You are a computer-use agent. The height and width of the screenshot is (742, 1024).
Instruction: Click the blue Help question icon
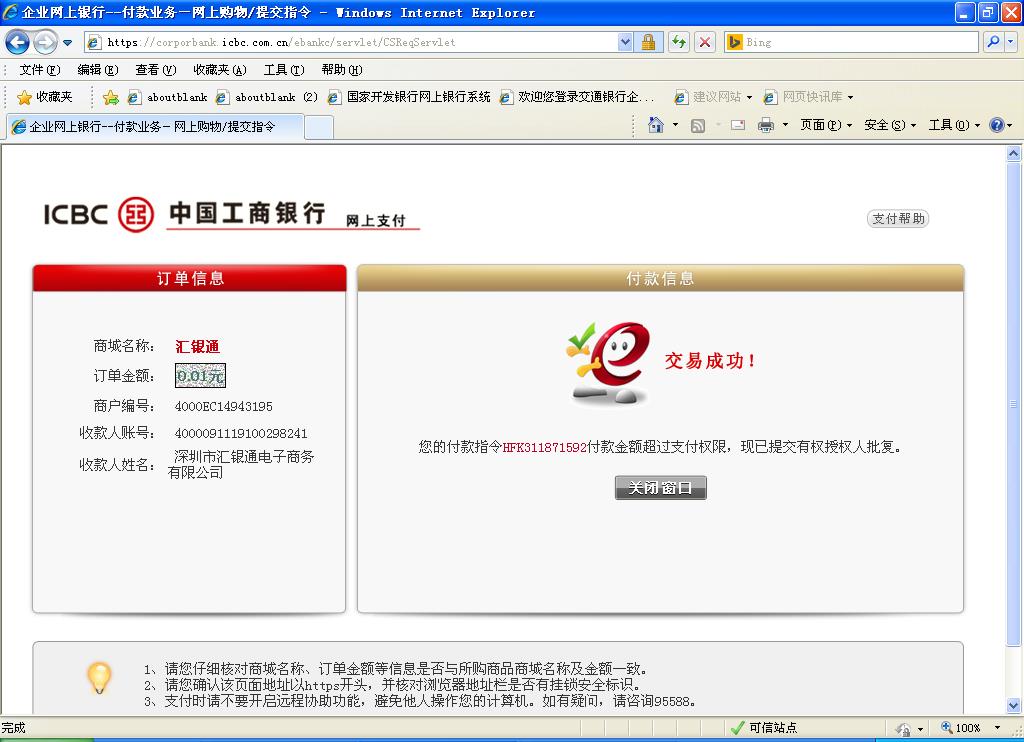[997, 125]
